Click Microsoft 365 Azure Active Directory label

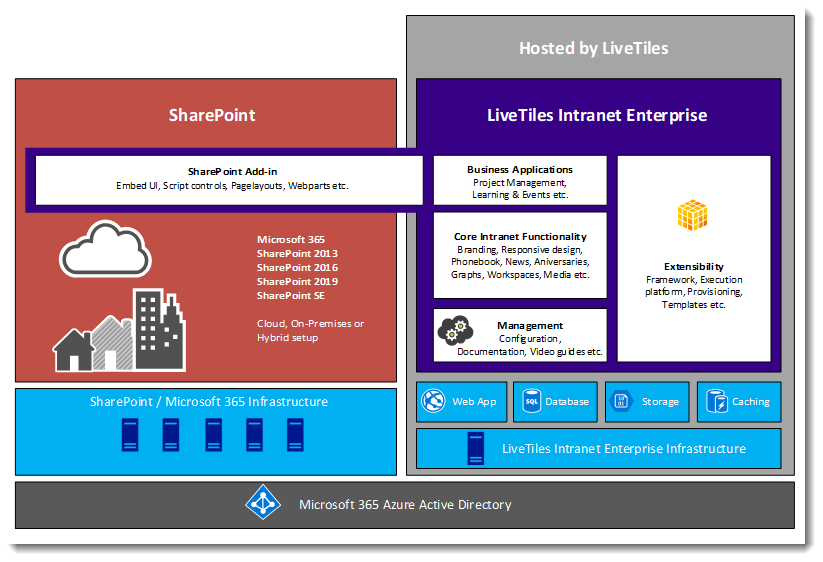pos(405,504)
